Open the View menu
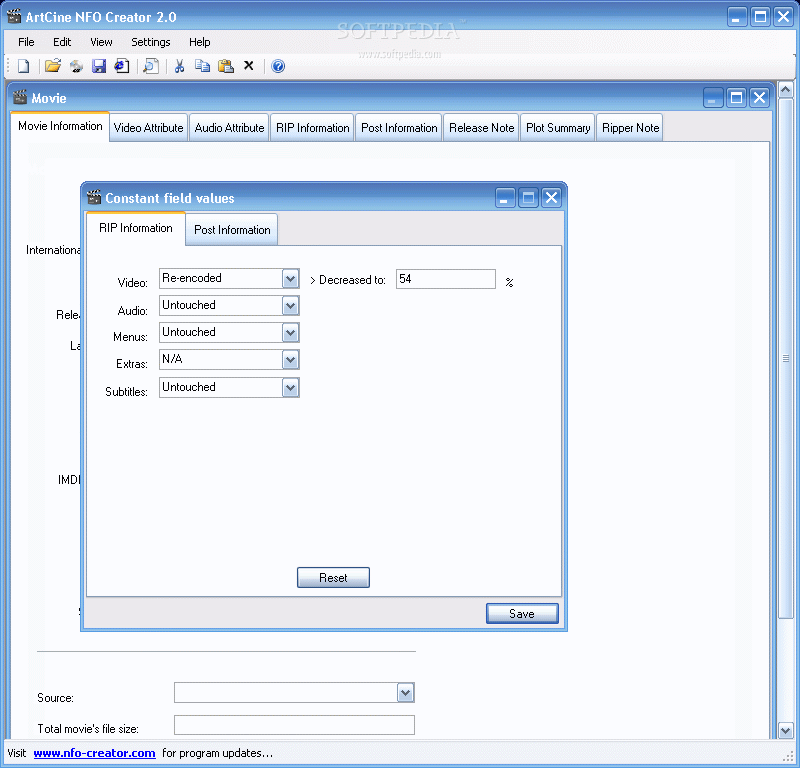 click(101, 42)
